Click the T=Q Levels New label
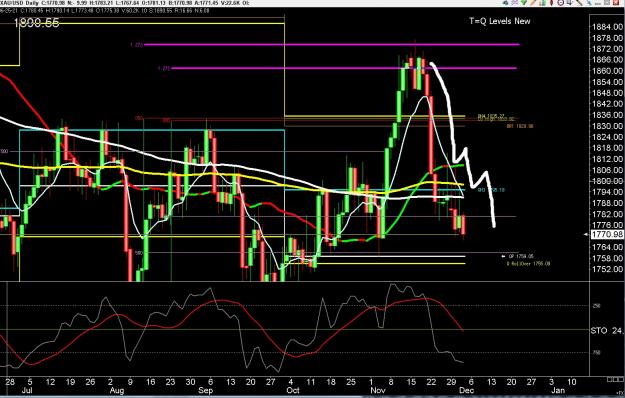This screenshot has width=625, height=398. [x=500, y=21]
